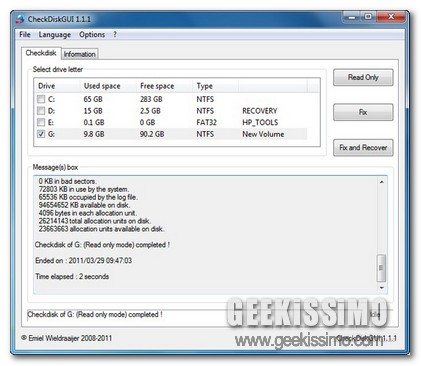Open the ? help menu
The height and width of the screenshot is (366, 421).
115,35
